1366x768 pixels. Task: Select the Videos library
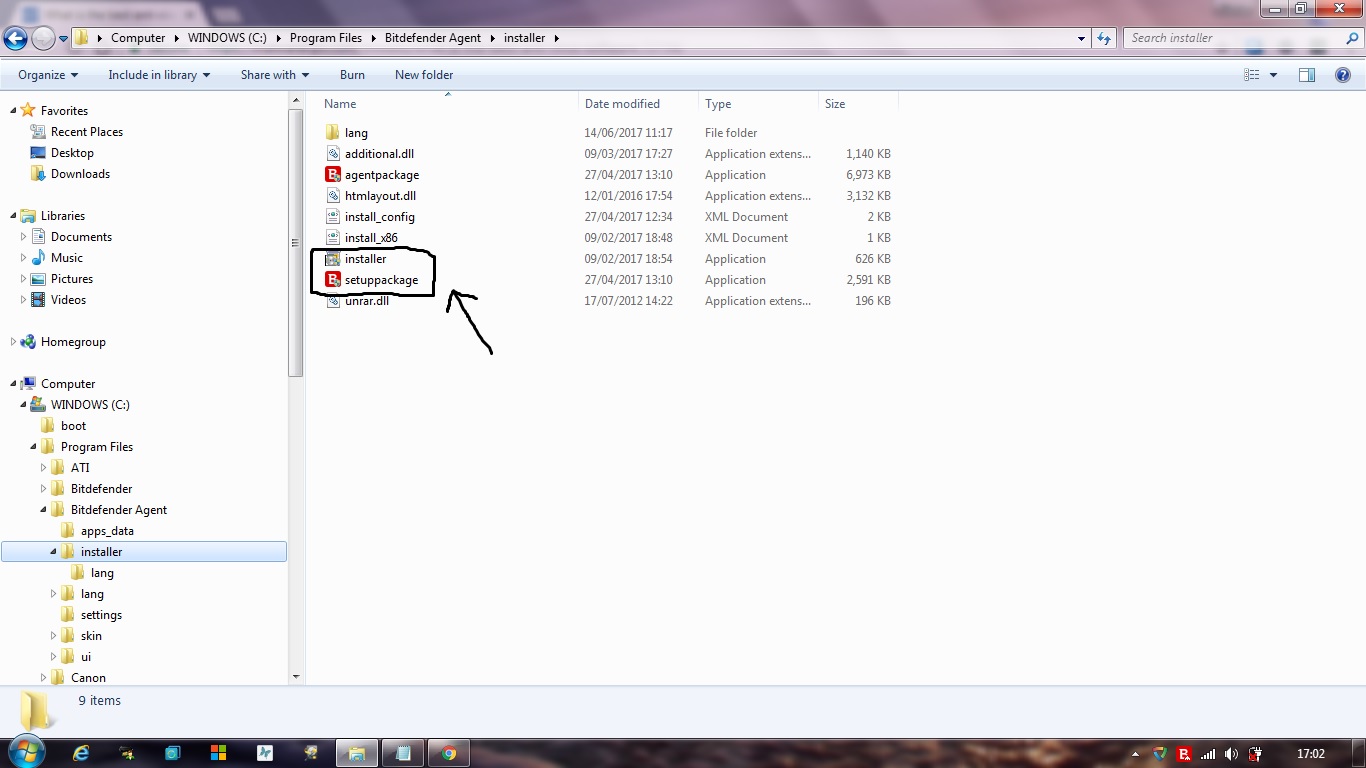(68, 300)
